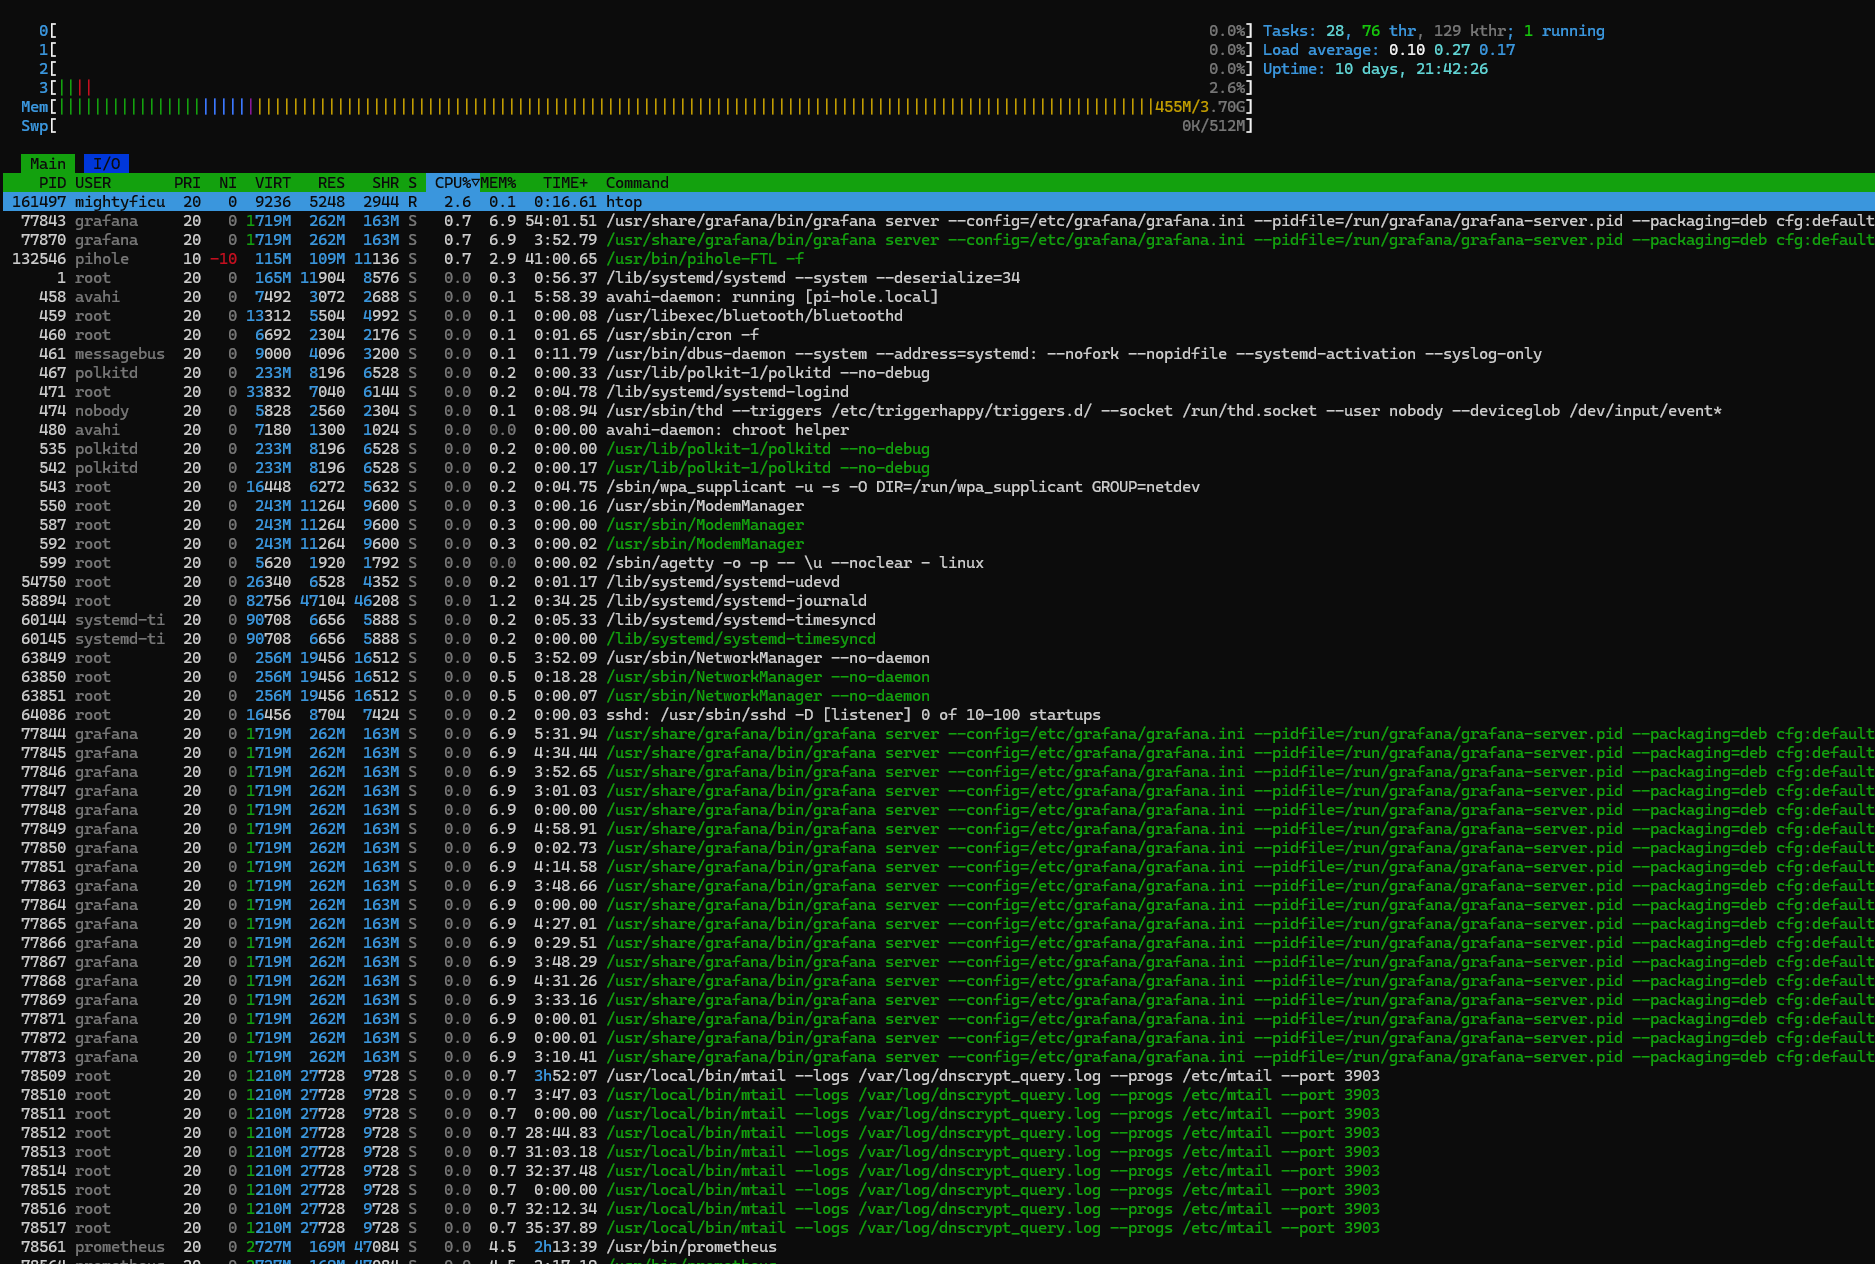The width and height of the screenshot is (1875, 1264).
Task: Click the Tasks summary line
Action: (1433, 31)
